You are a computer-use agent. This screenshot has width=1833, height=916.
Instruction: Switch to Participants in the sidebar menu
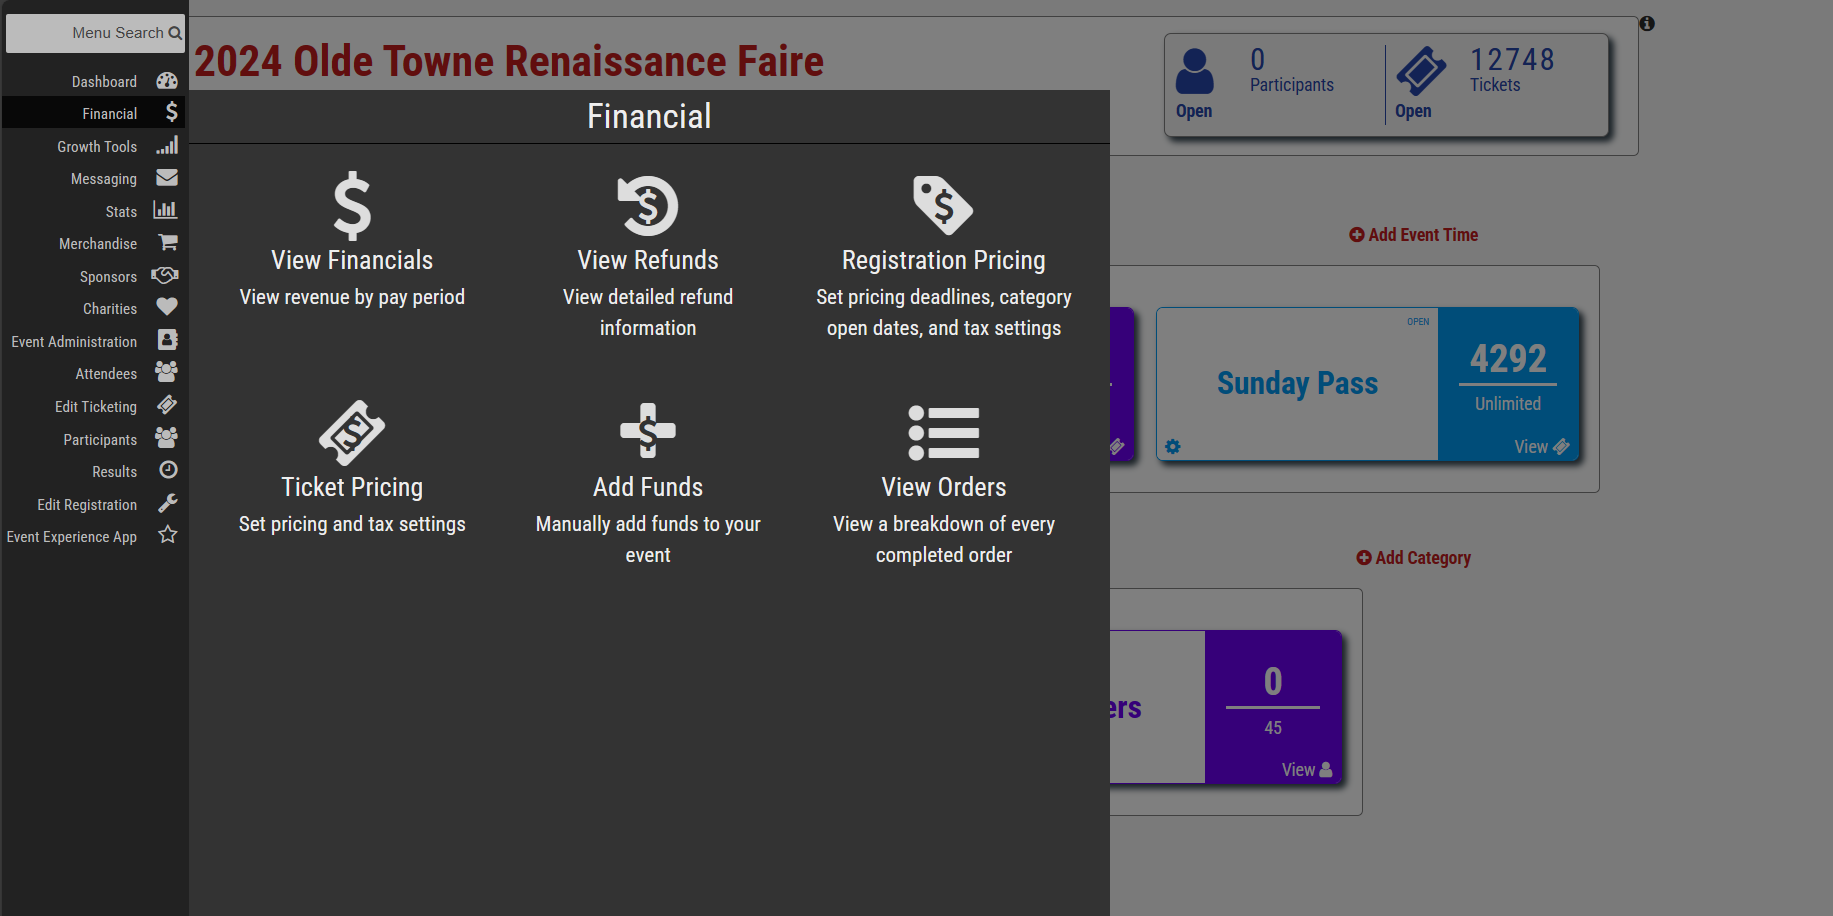click(100, 439)
